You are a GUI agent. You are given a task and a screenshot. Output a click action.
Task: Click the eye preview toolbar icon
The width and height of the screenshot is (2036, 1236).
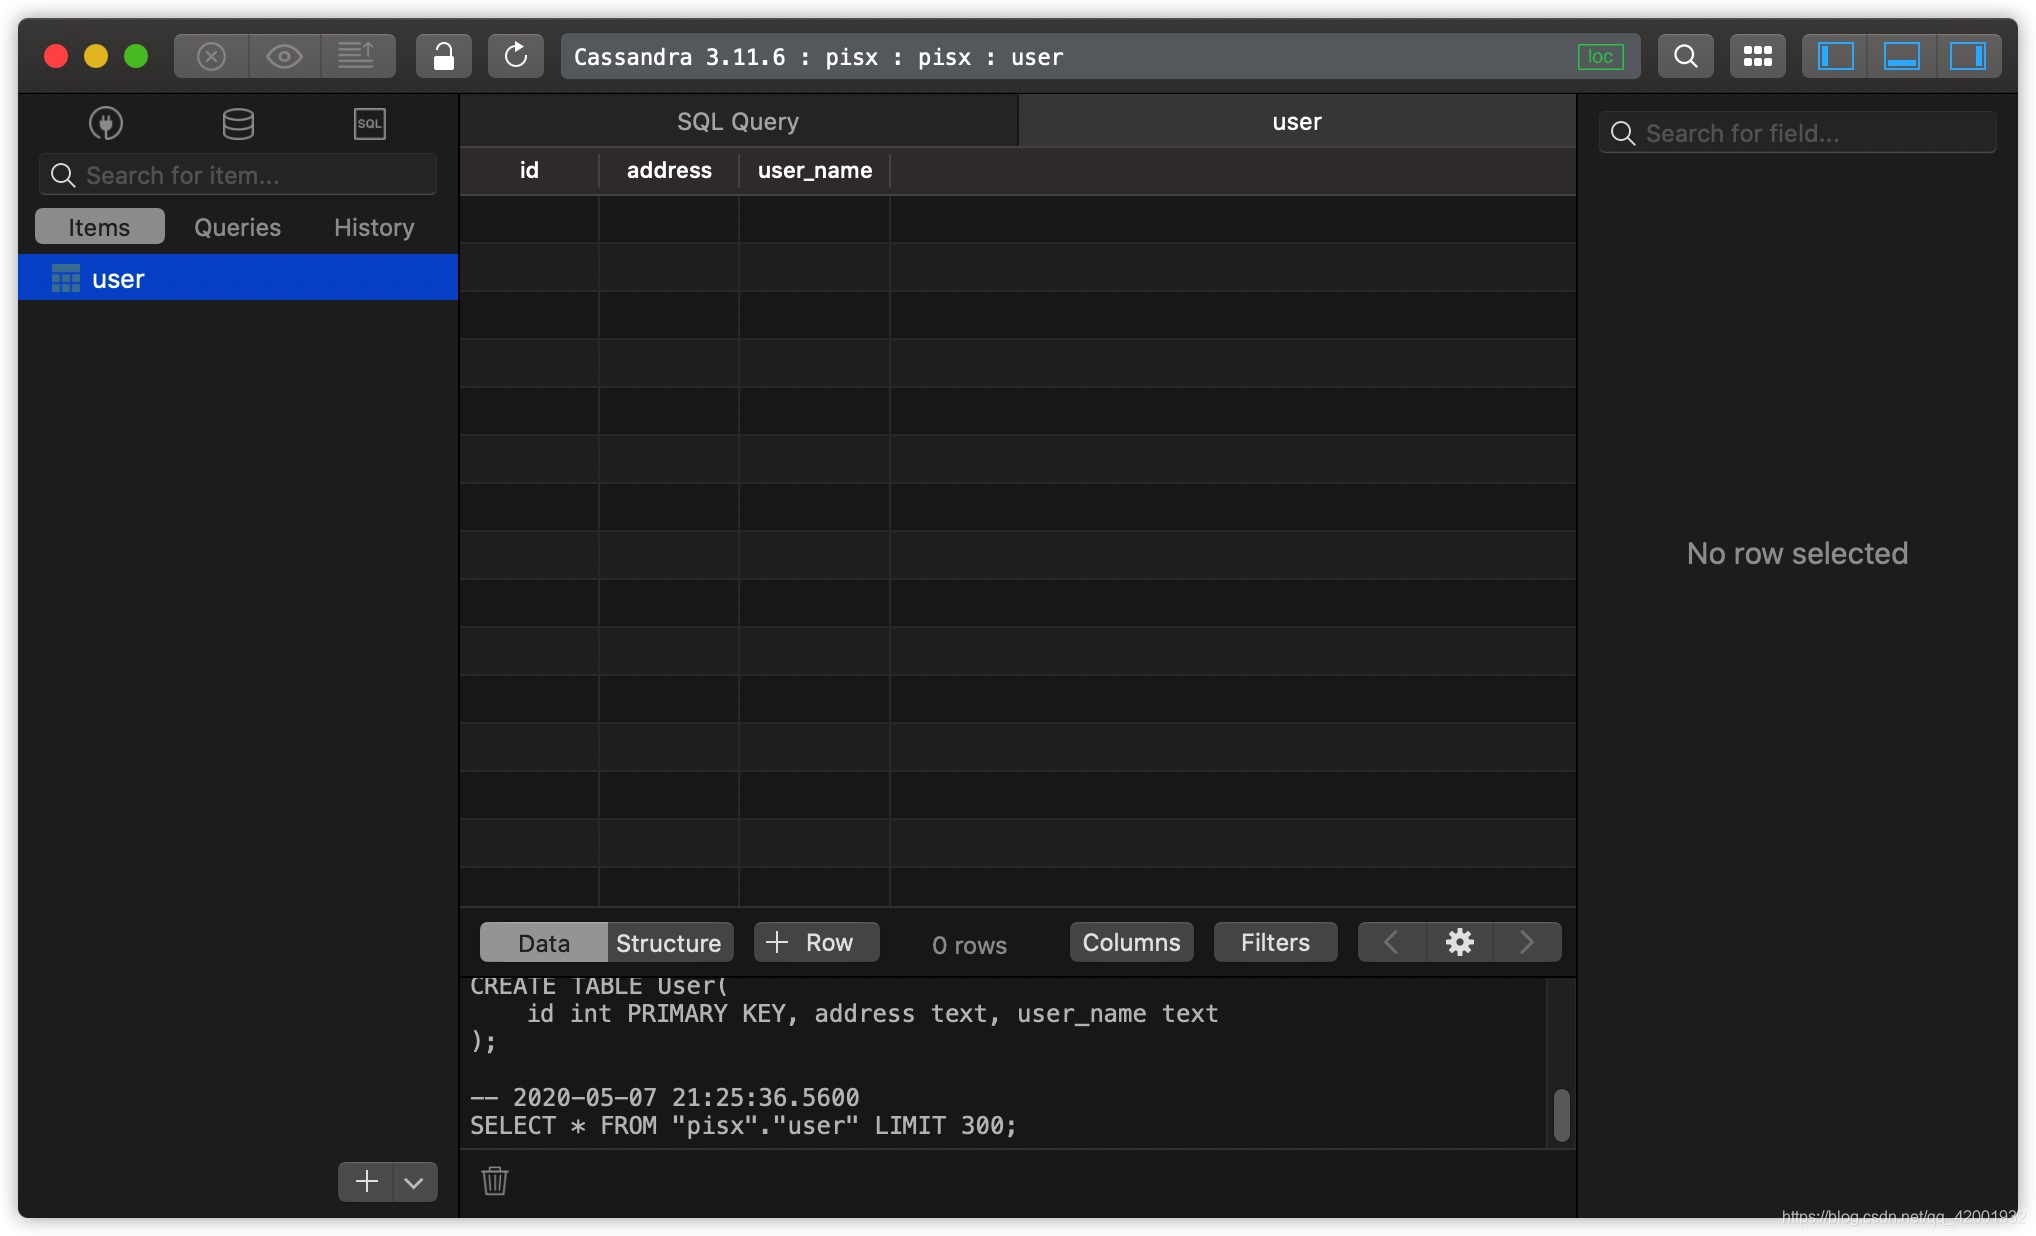tap(284, 56)
